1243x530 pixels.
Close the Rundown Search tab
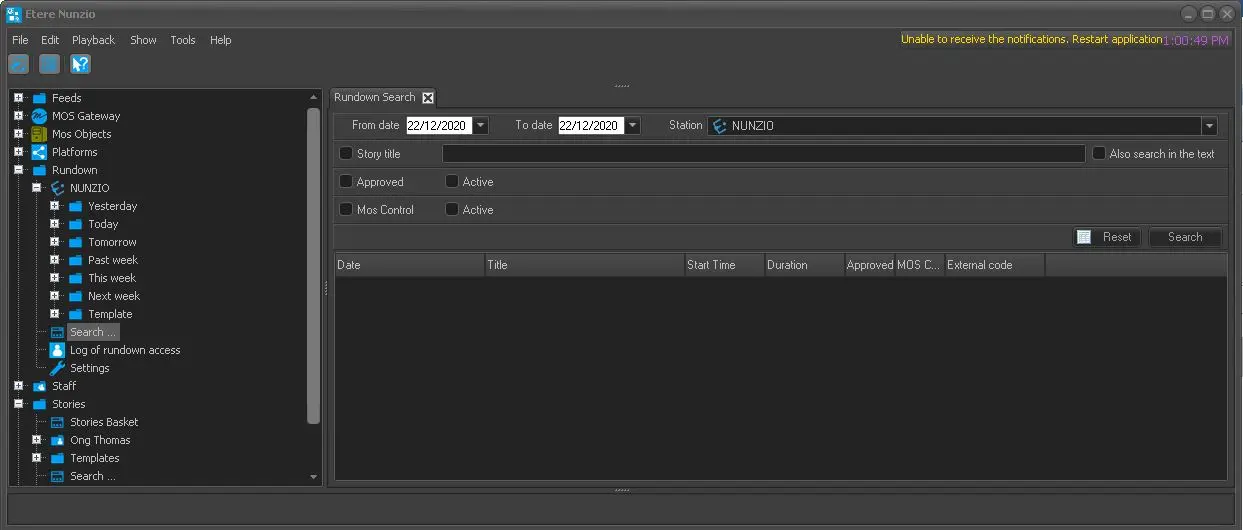(x=428, y=97)
